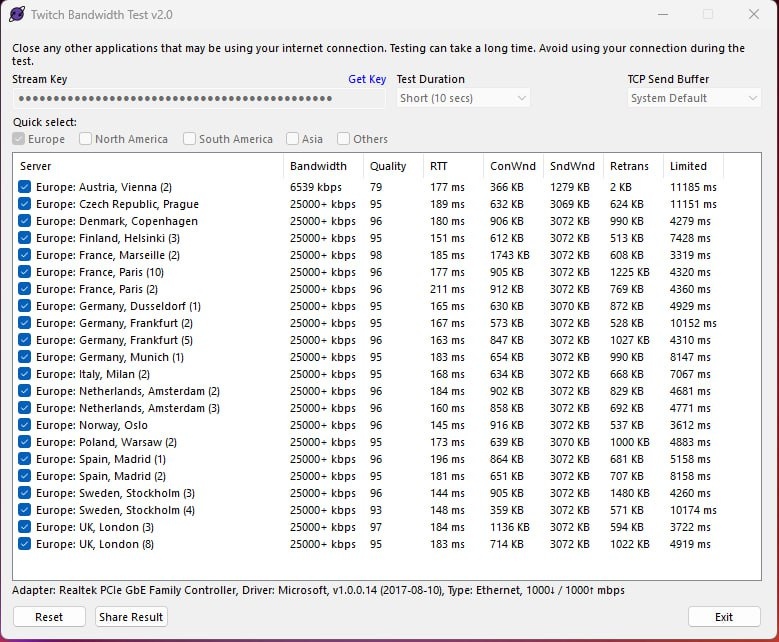Uncheck the France, Marseille (2) server
The image size is (779, 642).
click(24, 255)
